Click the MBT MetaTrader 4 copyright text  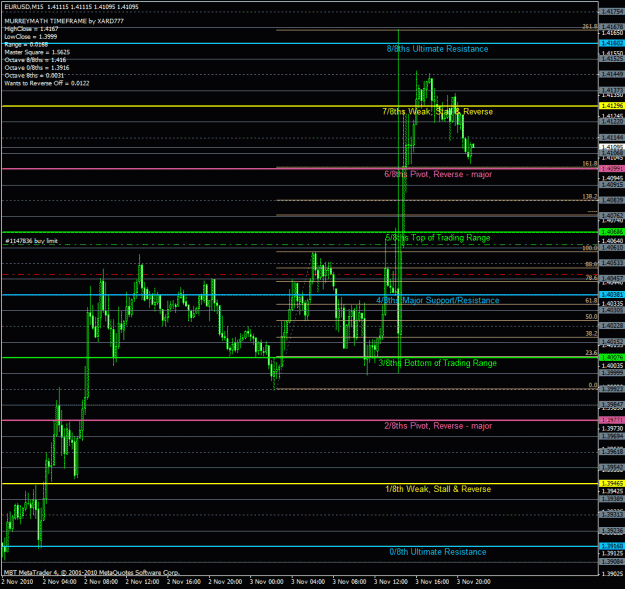[x=92, y=573]
